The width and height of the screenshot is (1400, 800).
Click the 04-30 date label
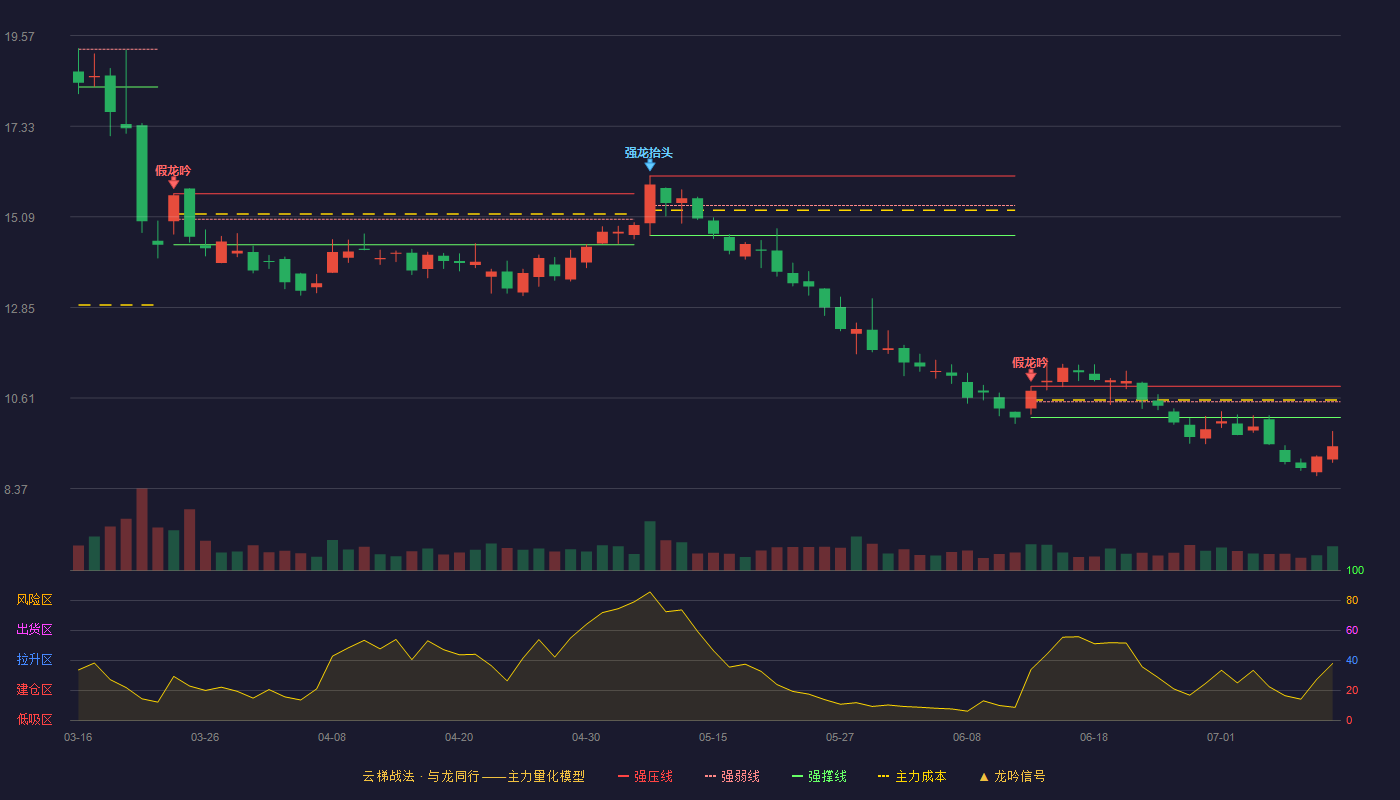[586, 737]
